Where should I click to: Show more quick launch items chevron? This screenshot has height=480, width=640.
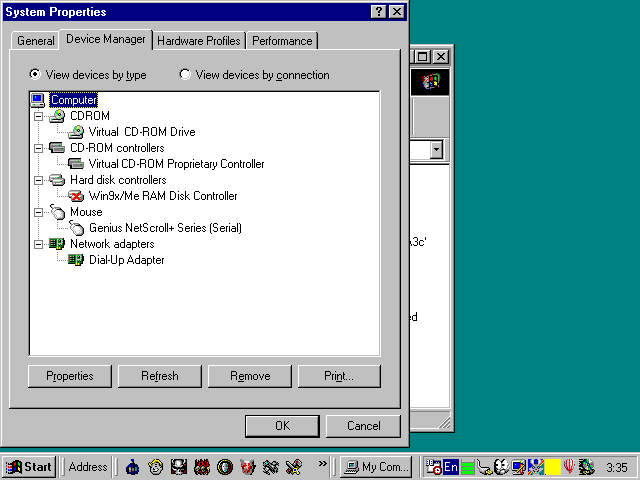click(322, 463)
